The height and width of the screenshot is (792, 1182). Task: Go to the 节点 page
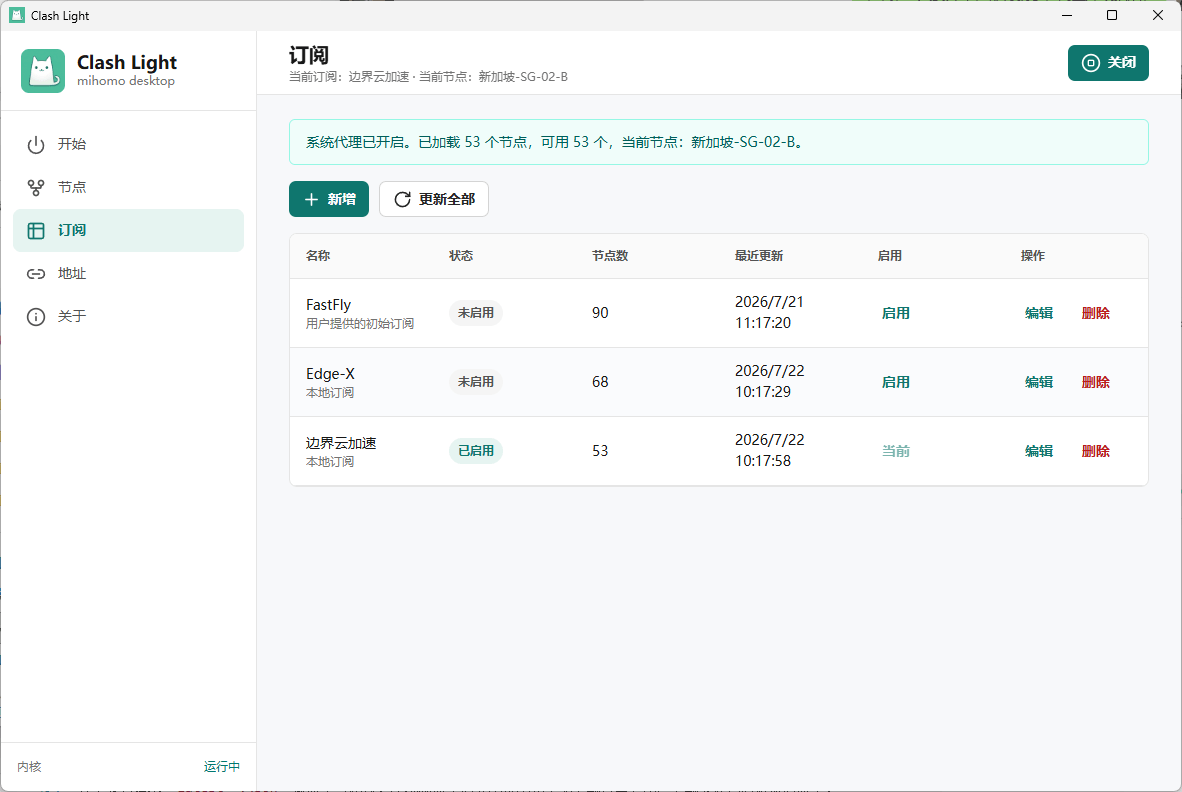(x=128, y=187)
